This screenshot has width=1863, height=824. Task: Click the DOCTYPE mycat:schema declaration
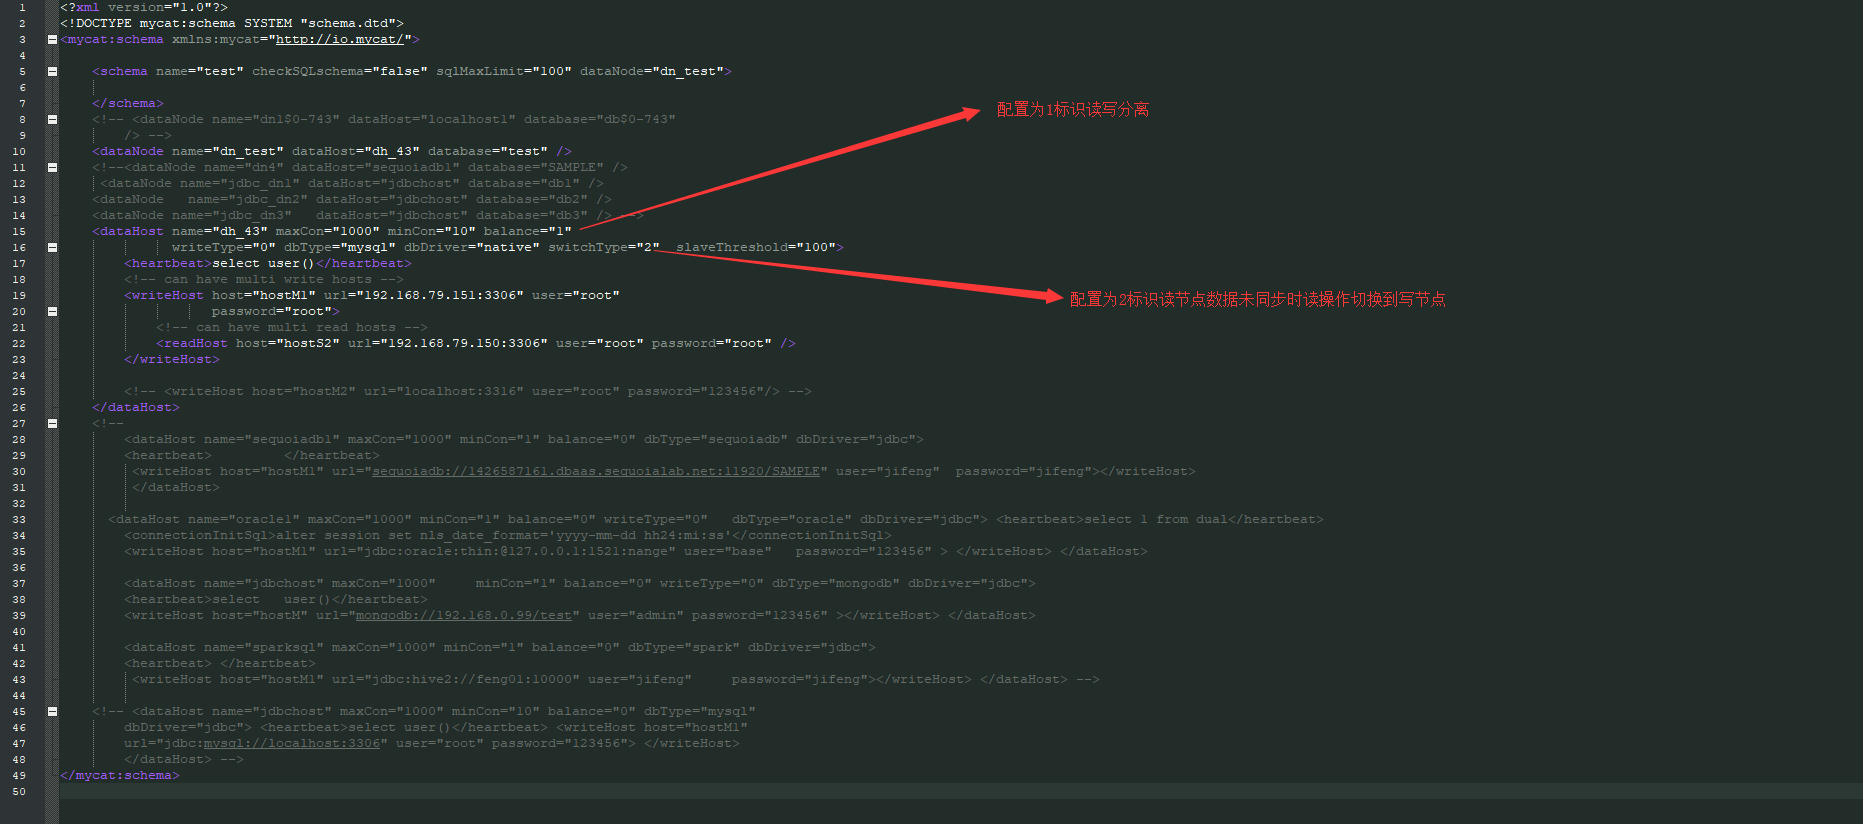point(232,24)
